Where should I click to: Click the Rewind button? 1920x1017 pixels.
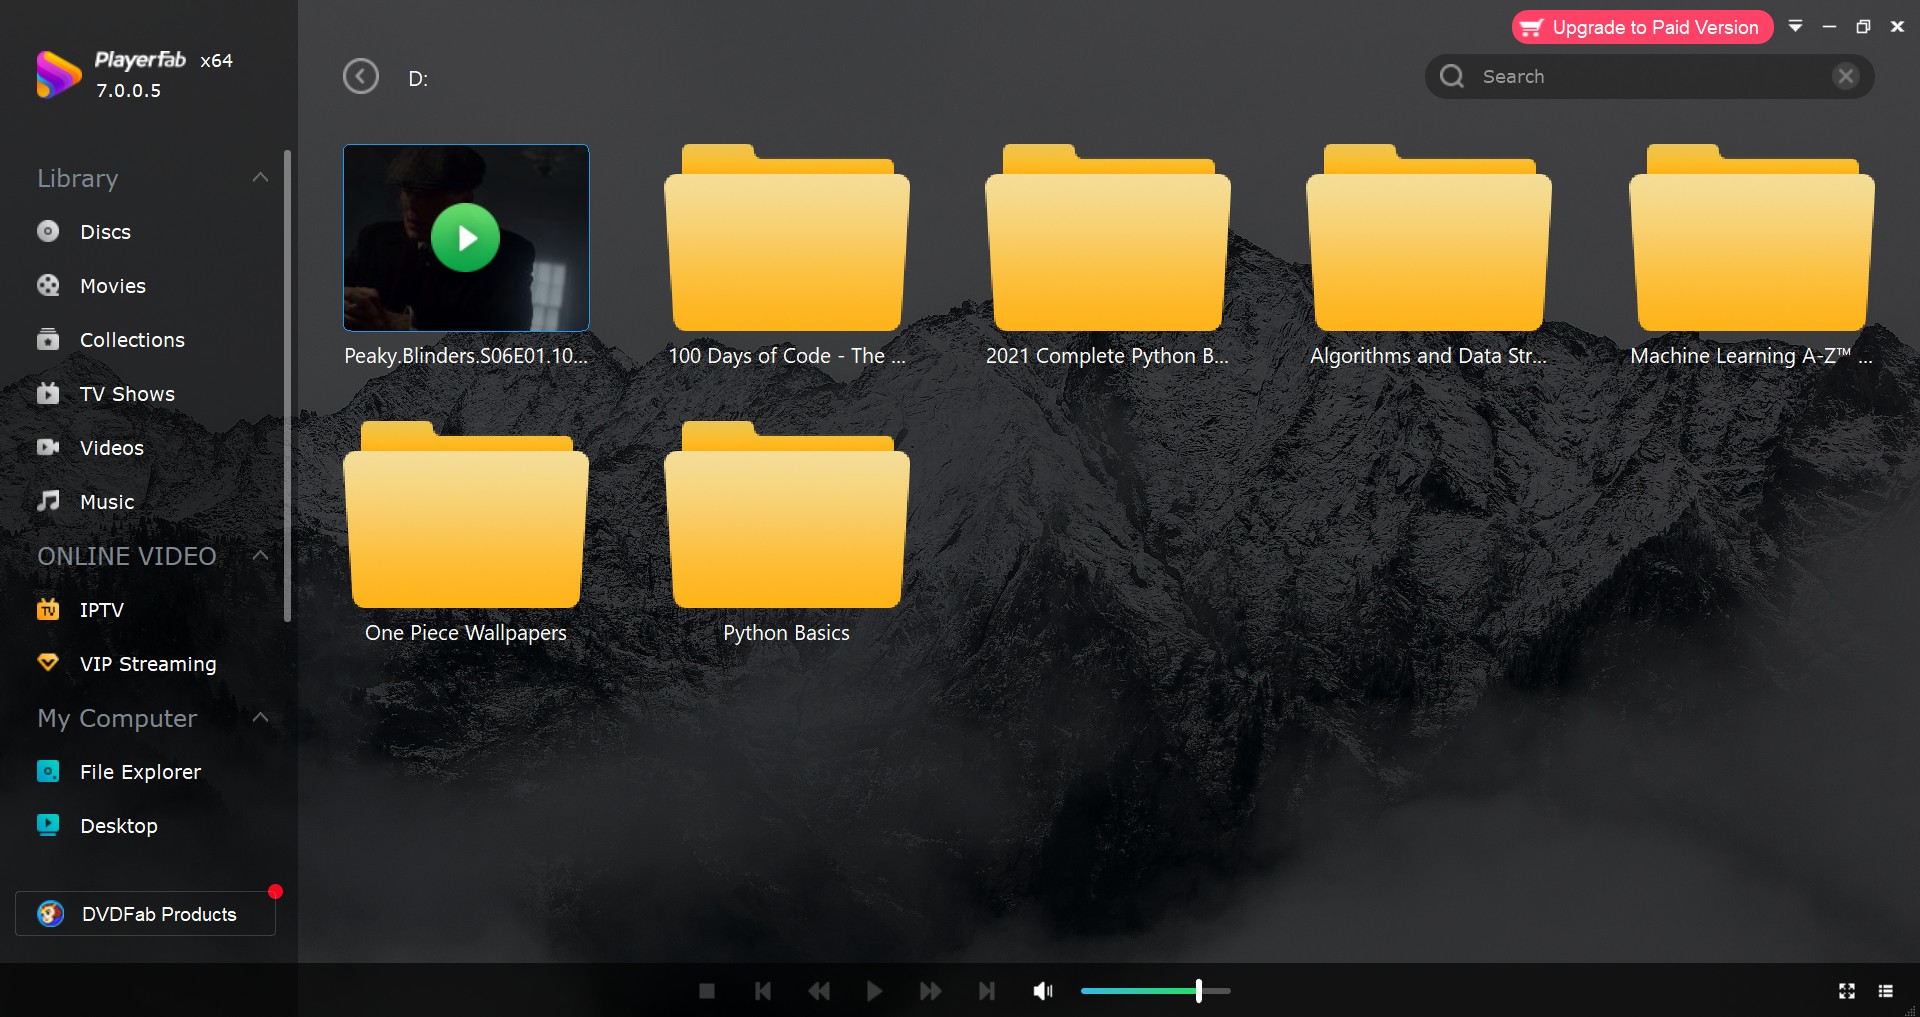(x=819, y=991)
